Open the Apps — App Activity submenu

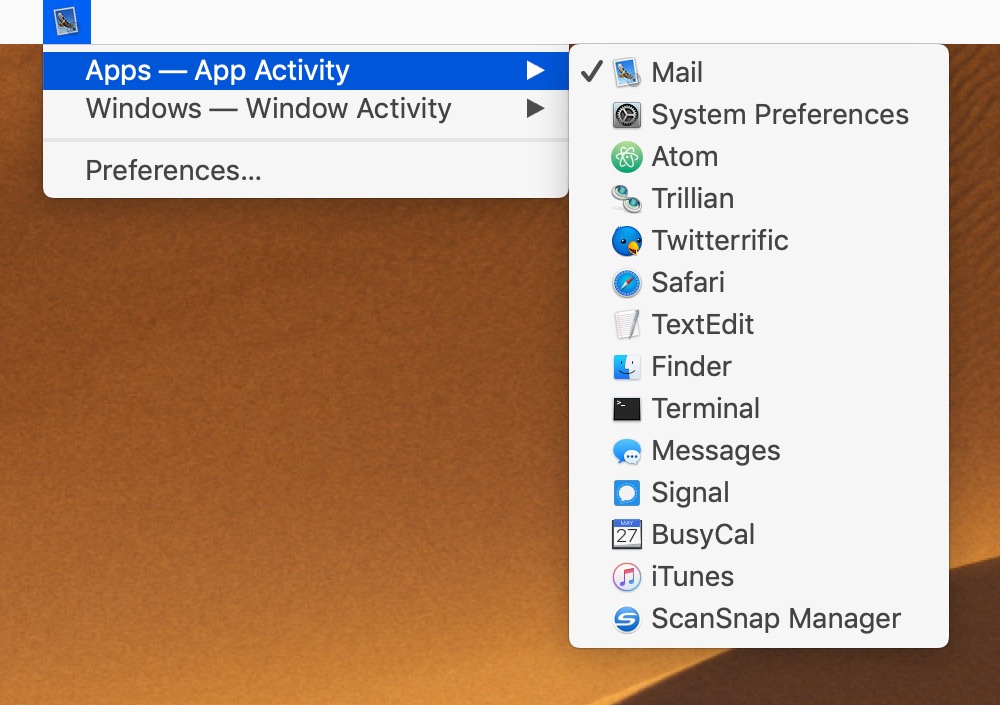[x=305, y=71]
